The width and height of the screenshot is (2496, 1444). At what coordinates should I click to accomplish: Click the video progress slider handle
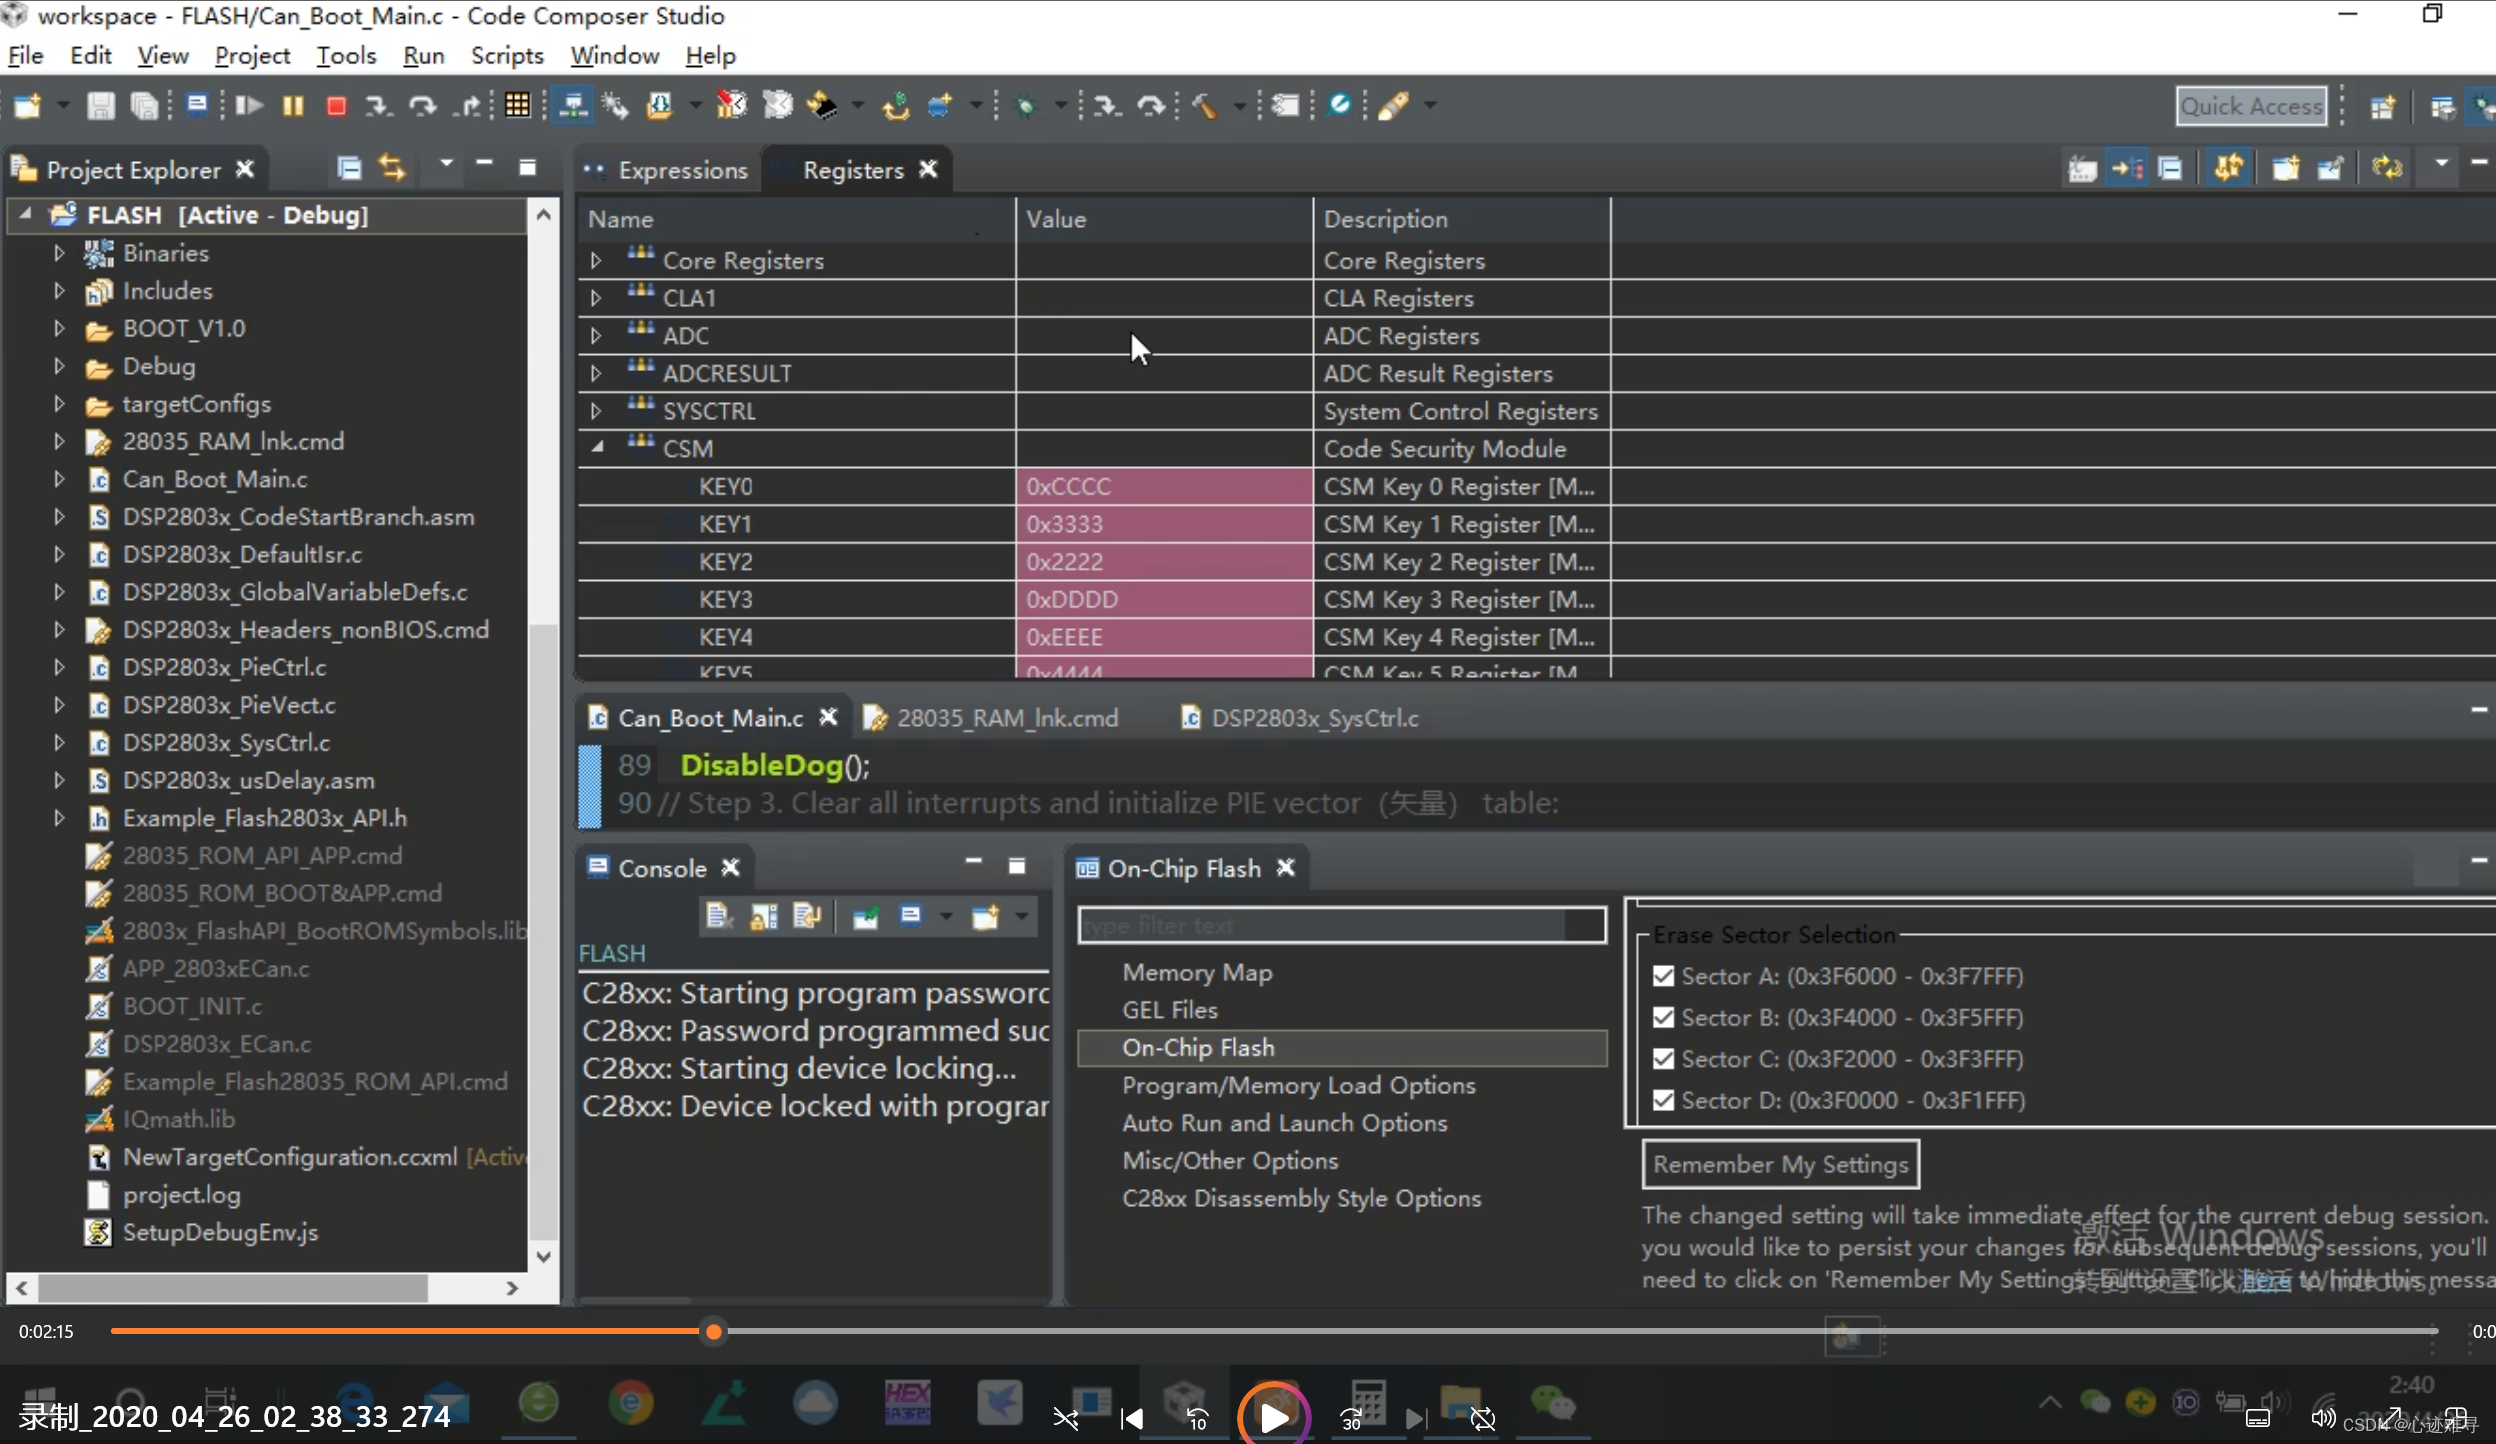coord(713,1331)
